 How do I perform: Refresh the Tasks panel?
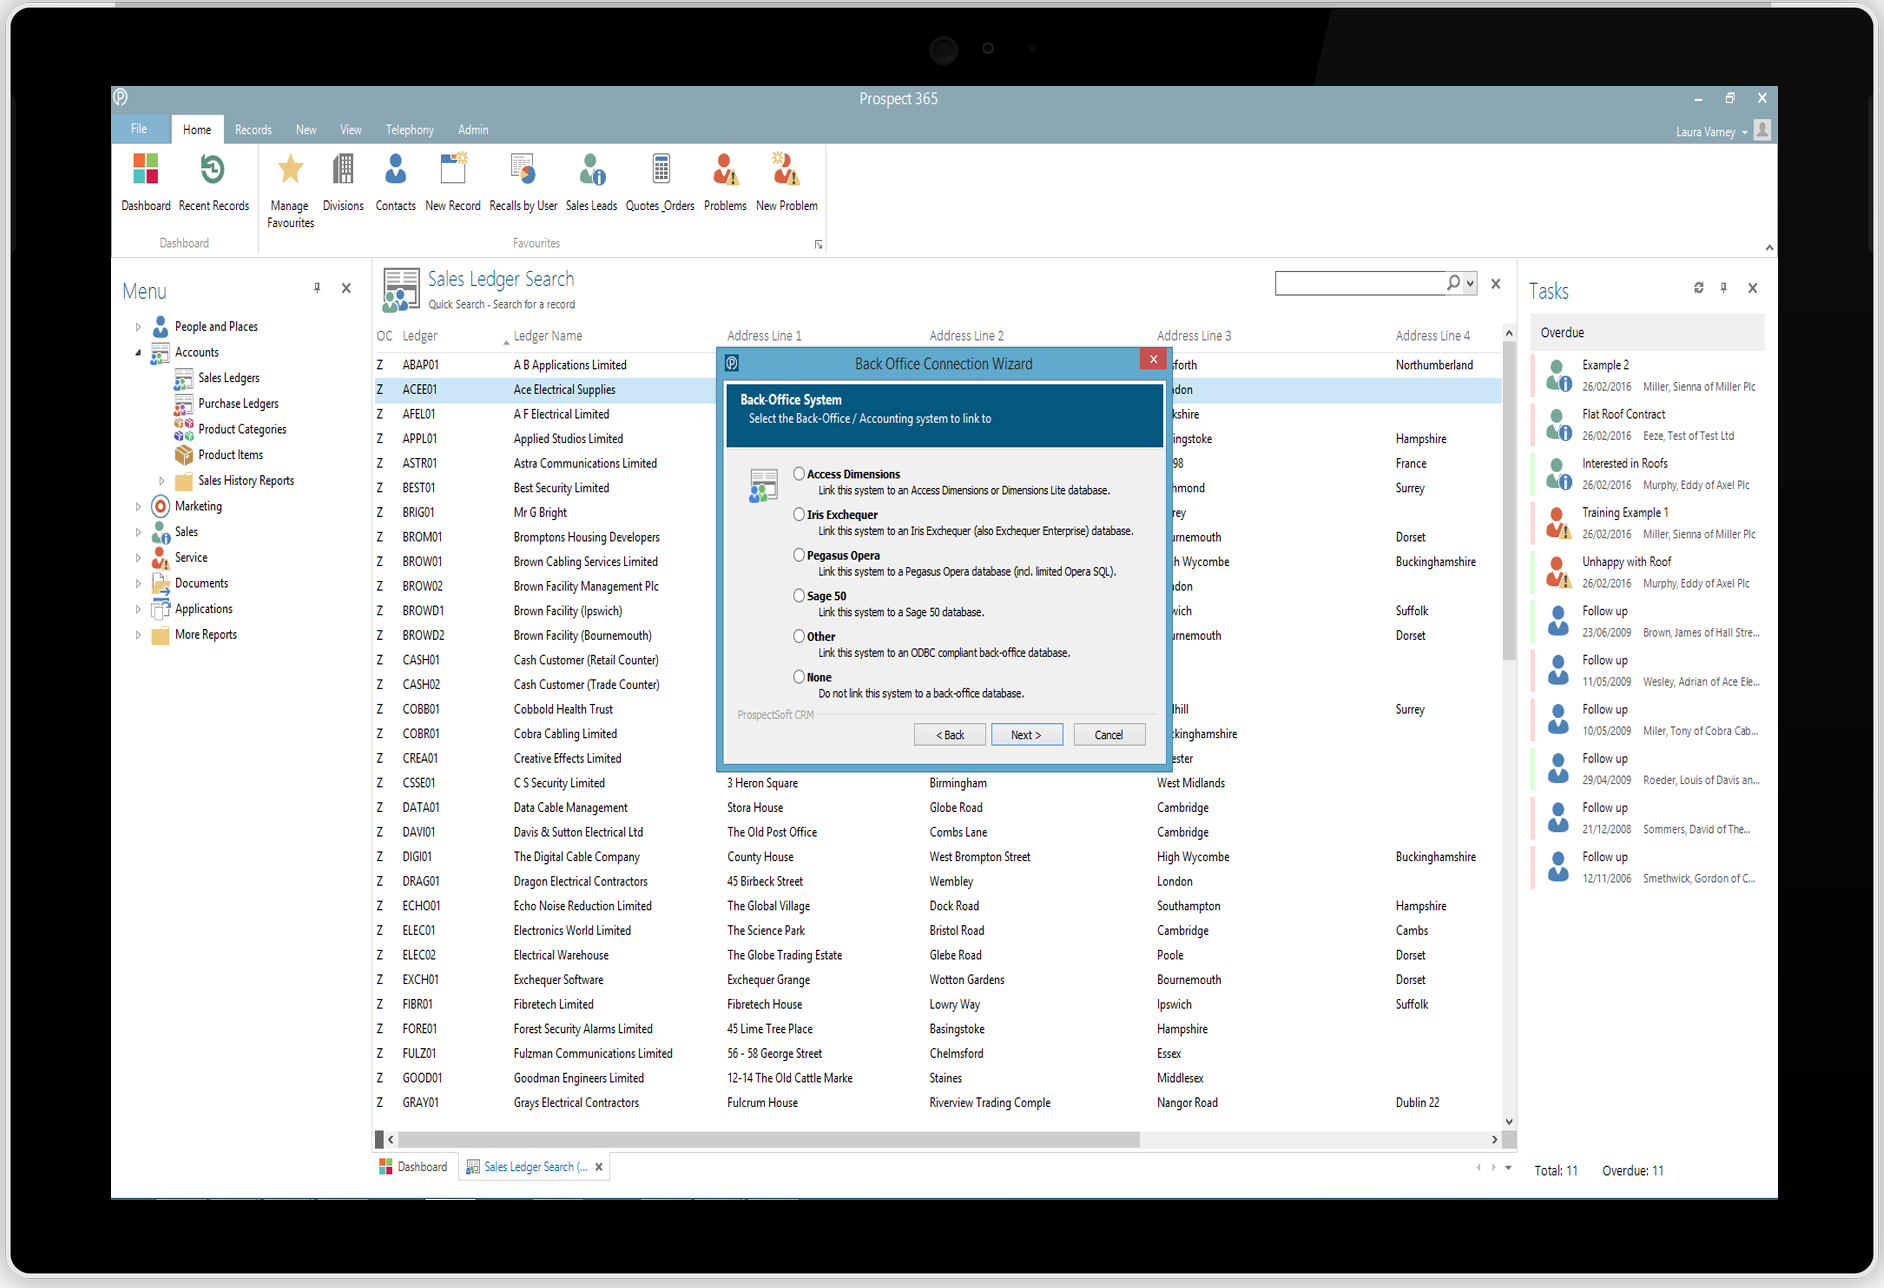tap(1698, 288)
